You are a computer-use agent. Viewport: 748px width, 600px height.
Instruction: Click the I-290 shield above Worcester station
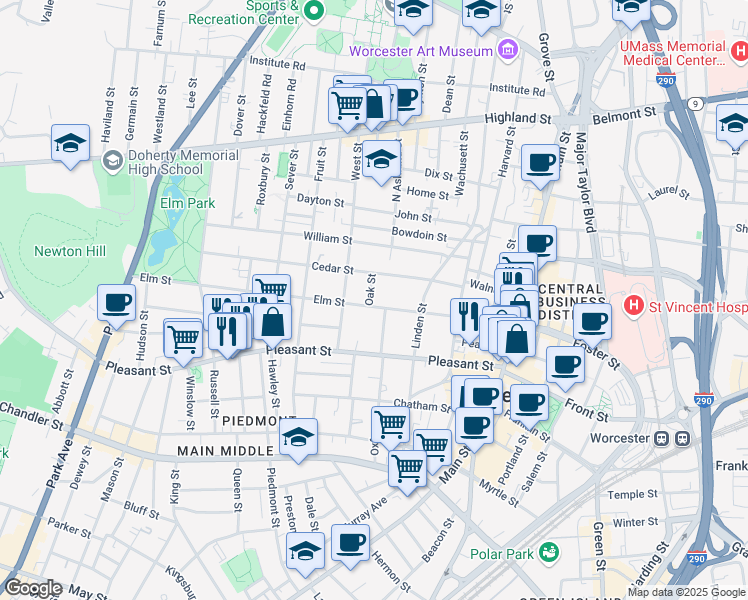pos(704,400)
